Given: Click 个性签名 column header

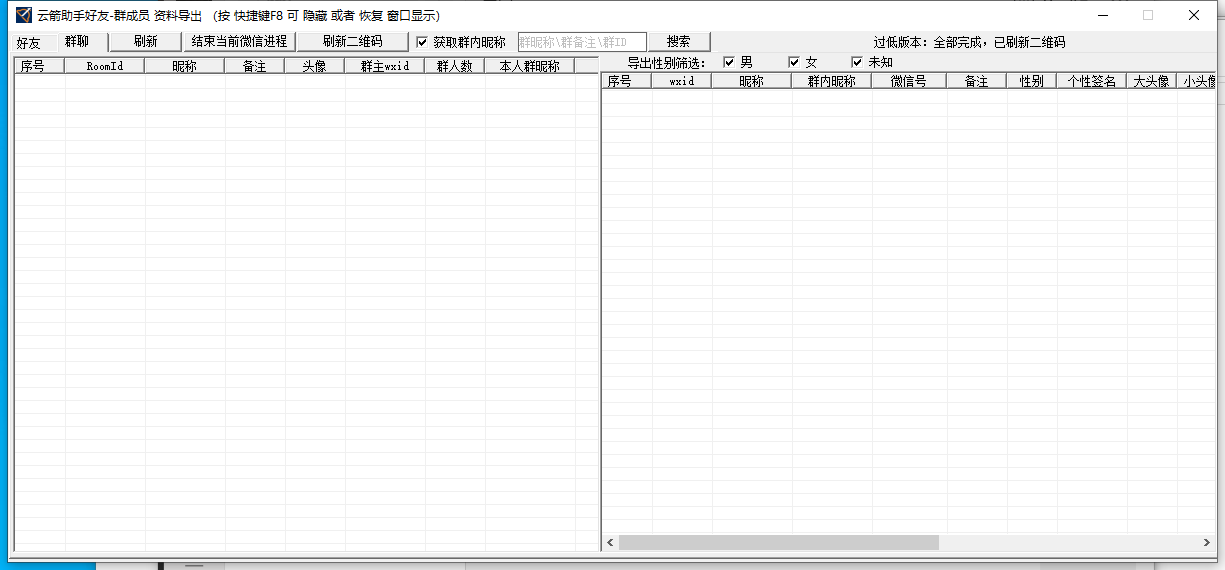Looking at the screenshot, I should (1091, 82).
